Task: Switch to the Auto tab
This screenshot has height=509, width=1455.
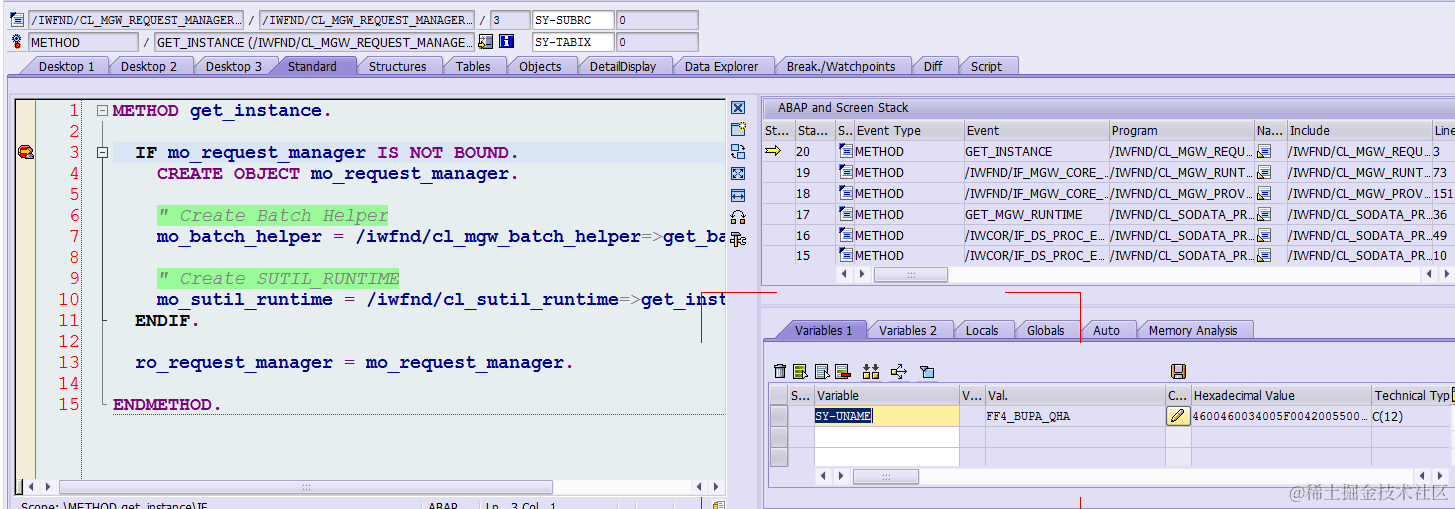Action: pos(1107,330)
